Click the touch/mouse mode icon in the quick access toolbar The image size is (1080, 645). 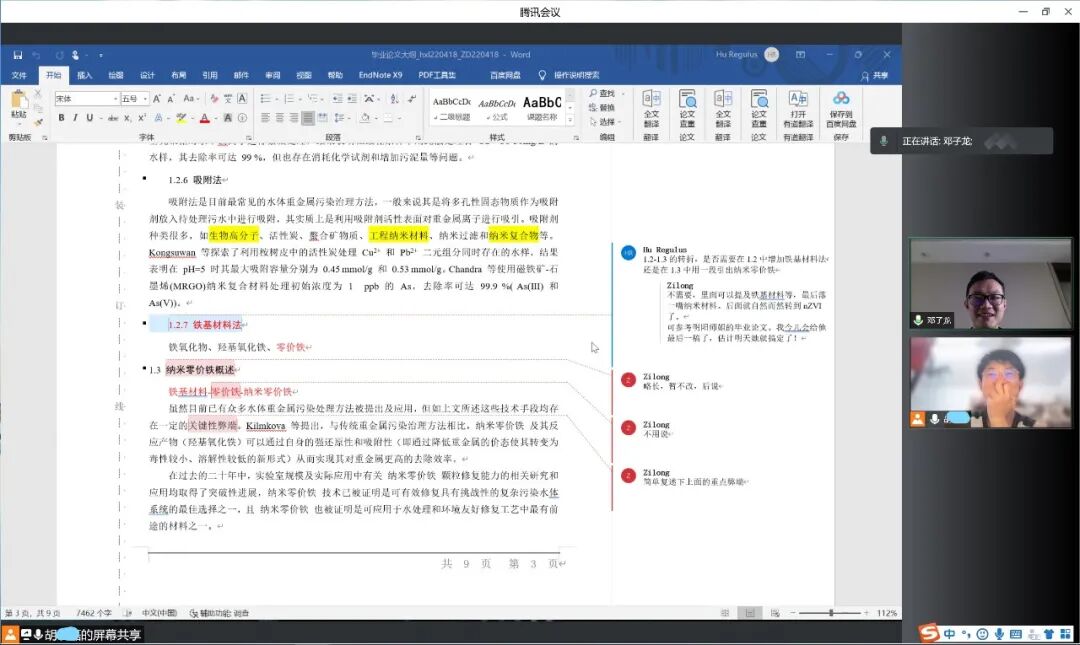[76, 55]
